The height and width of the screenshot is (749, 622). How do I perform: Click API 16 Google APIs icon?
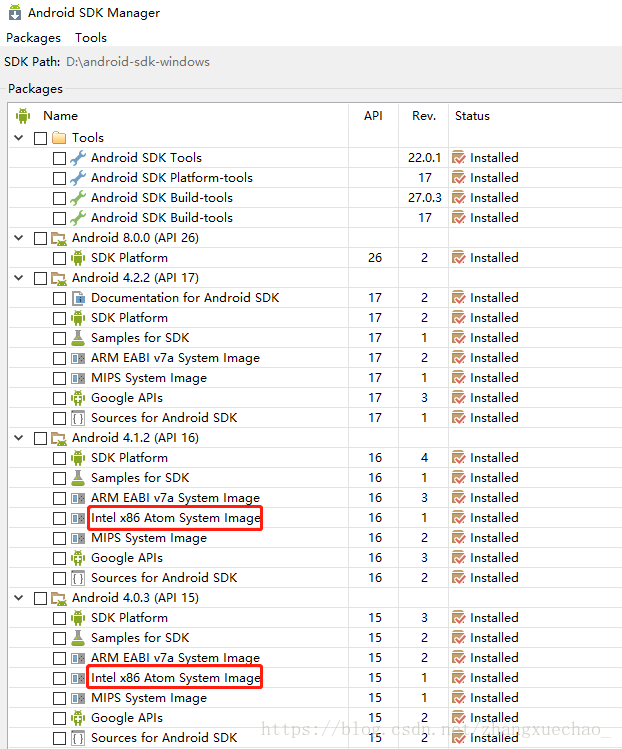pos(78,558)
